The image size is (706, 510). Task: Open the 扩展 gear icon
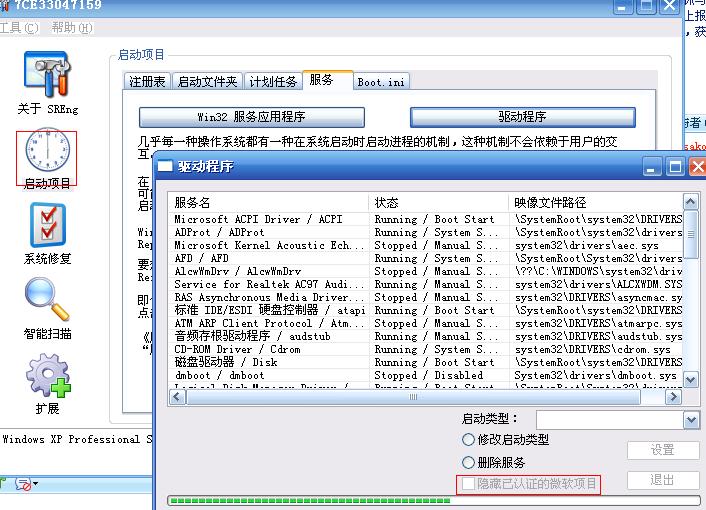tap(48, 376)
